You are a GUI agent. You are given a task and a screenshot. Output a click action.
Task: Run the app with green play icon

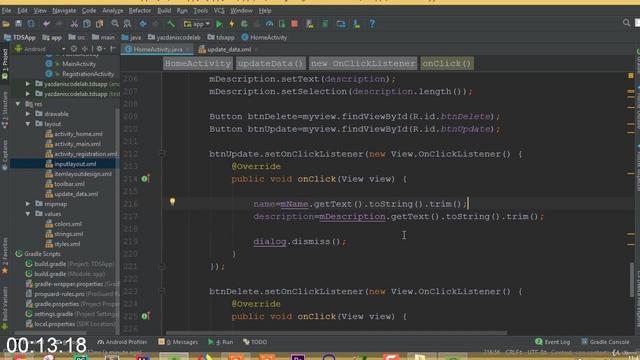219,24
